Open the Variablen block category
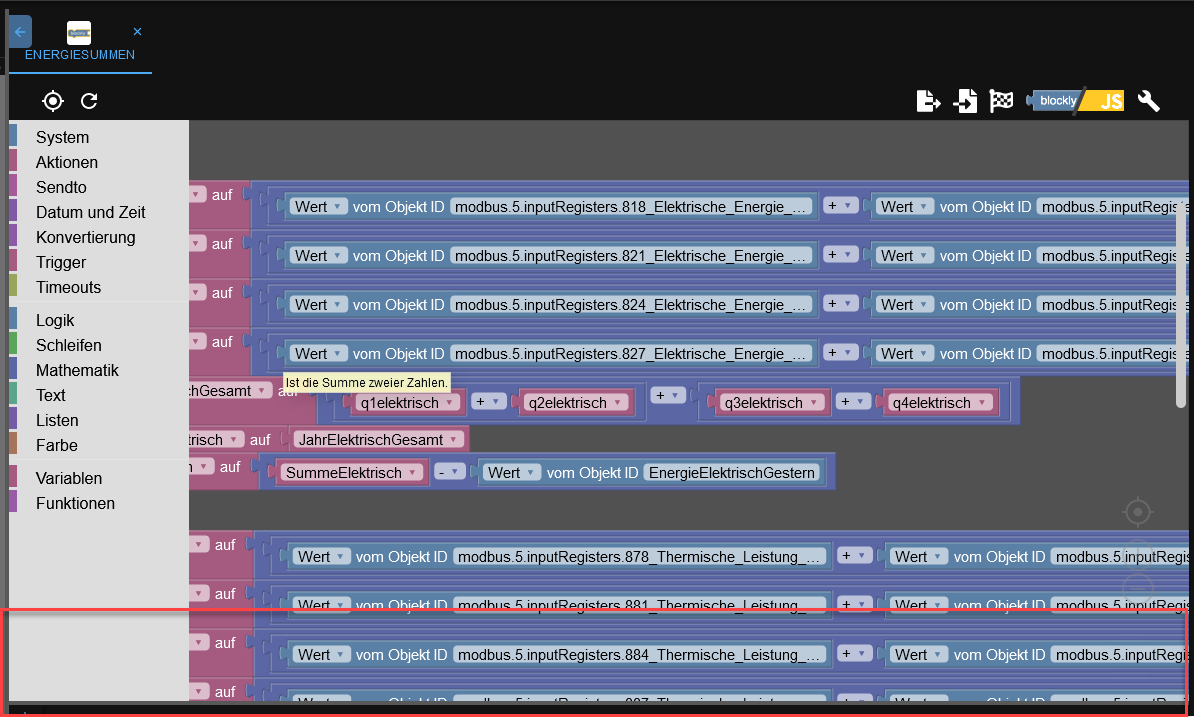The image size is (1194, 717). point(69,479)
